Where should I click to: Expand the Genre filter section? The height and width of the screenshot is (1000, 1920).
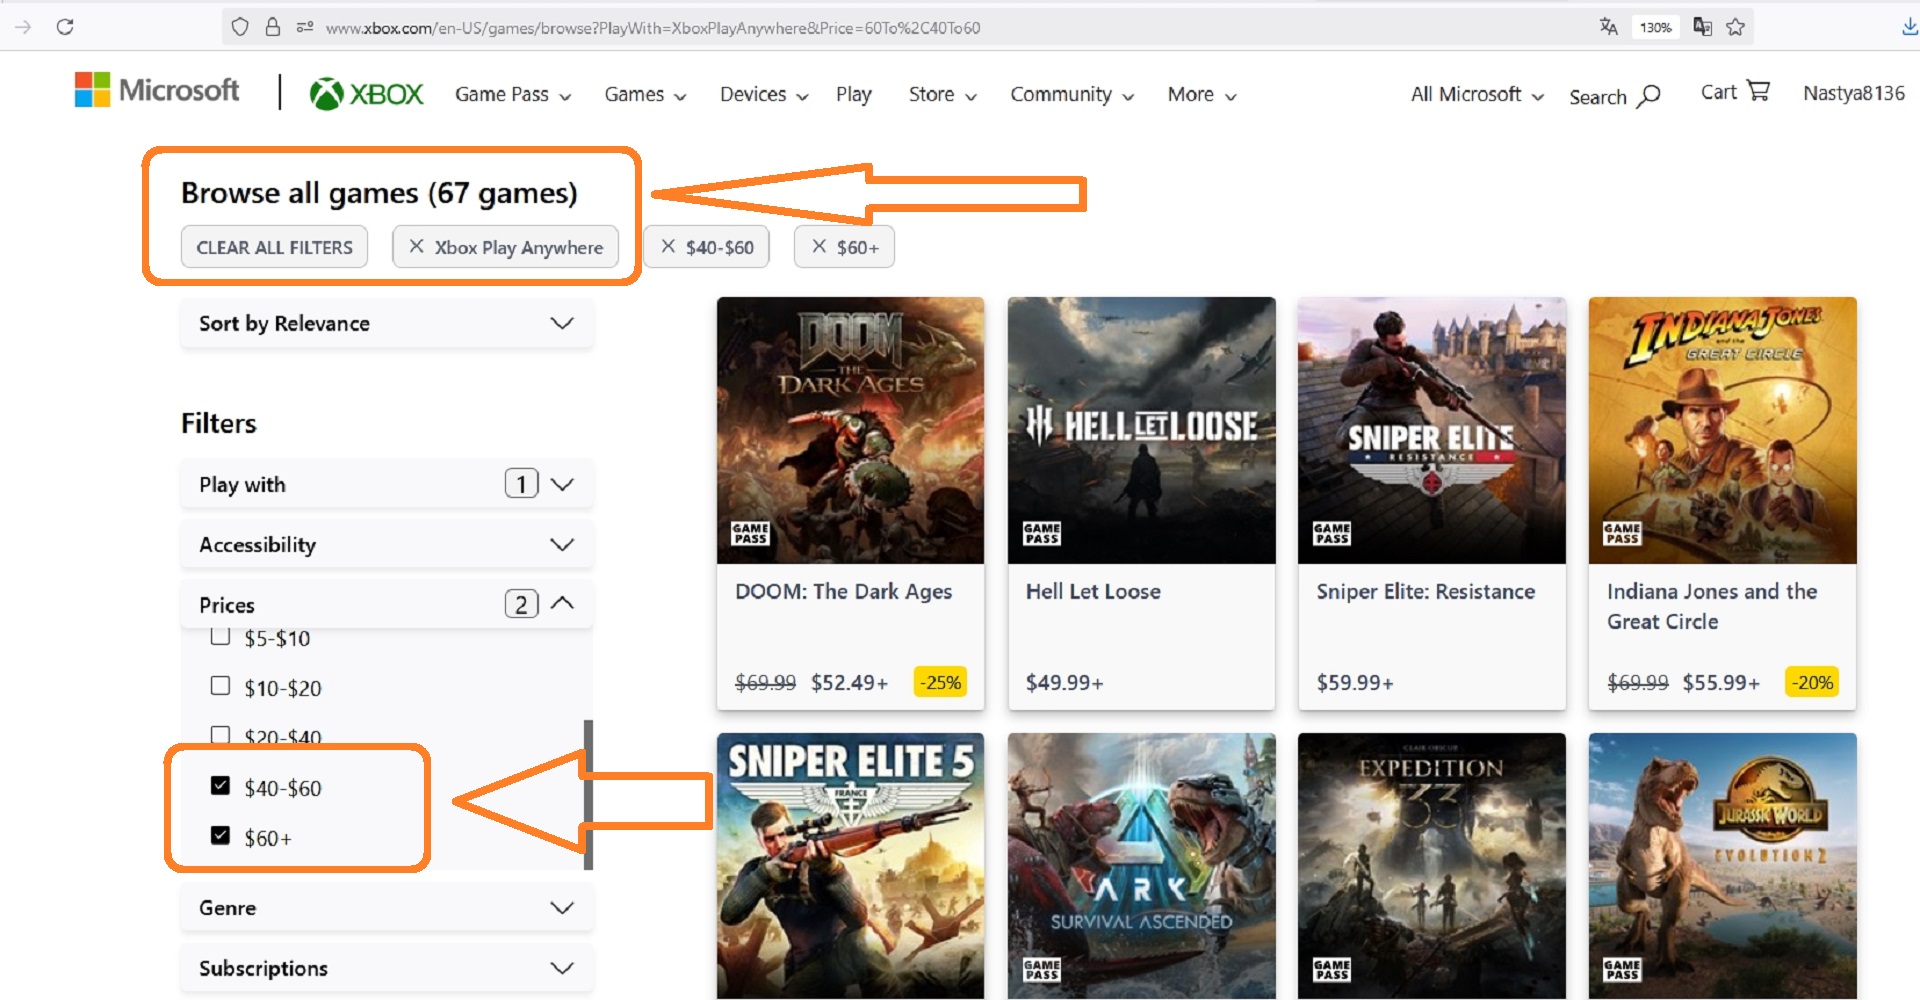[x=387, y=907]
